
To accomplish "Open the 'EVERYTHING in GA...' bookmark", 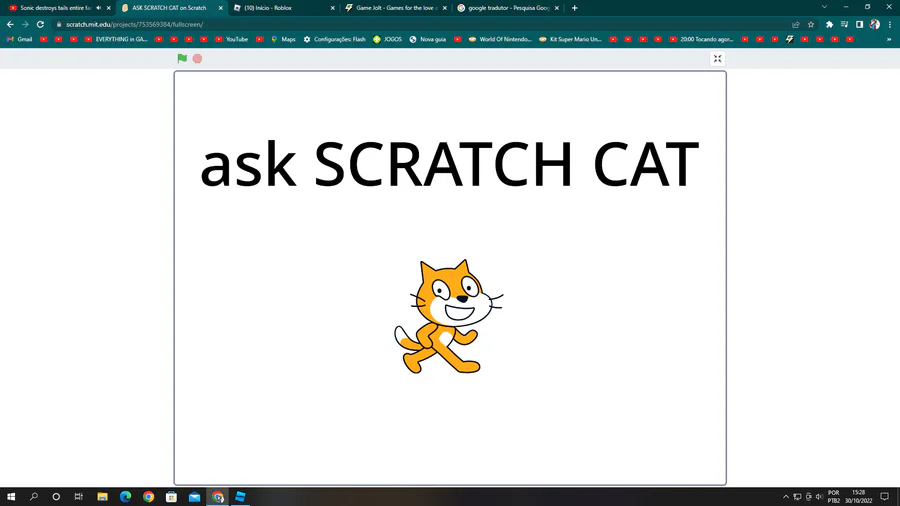I will (117, 40).
